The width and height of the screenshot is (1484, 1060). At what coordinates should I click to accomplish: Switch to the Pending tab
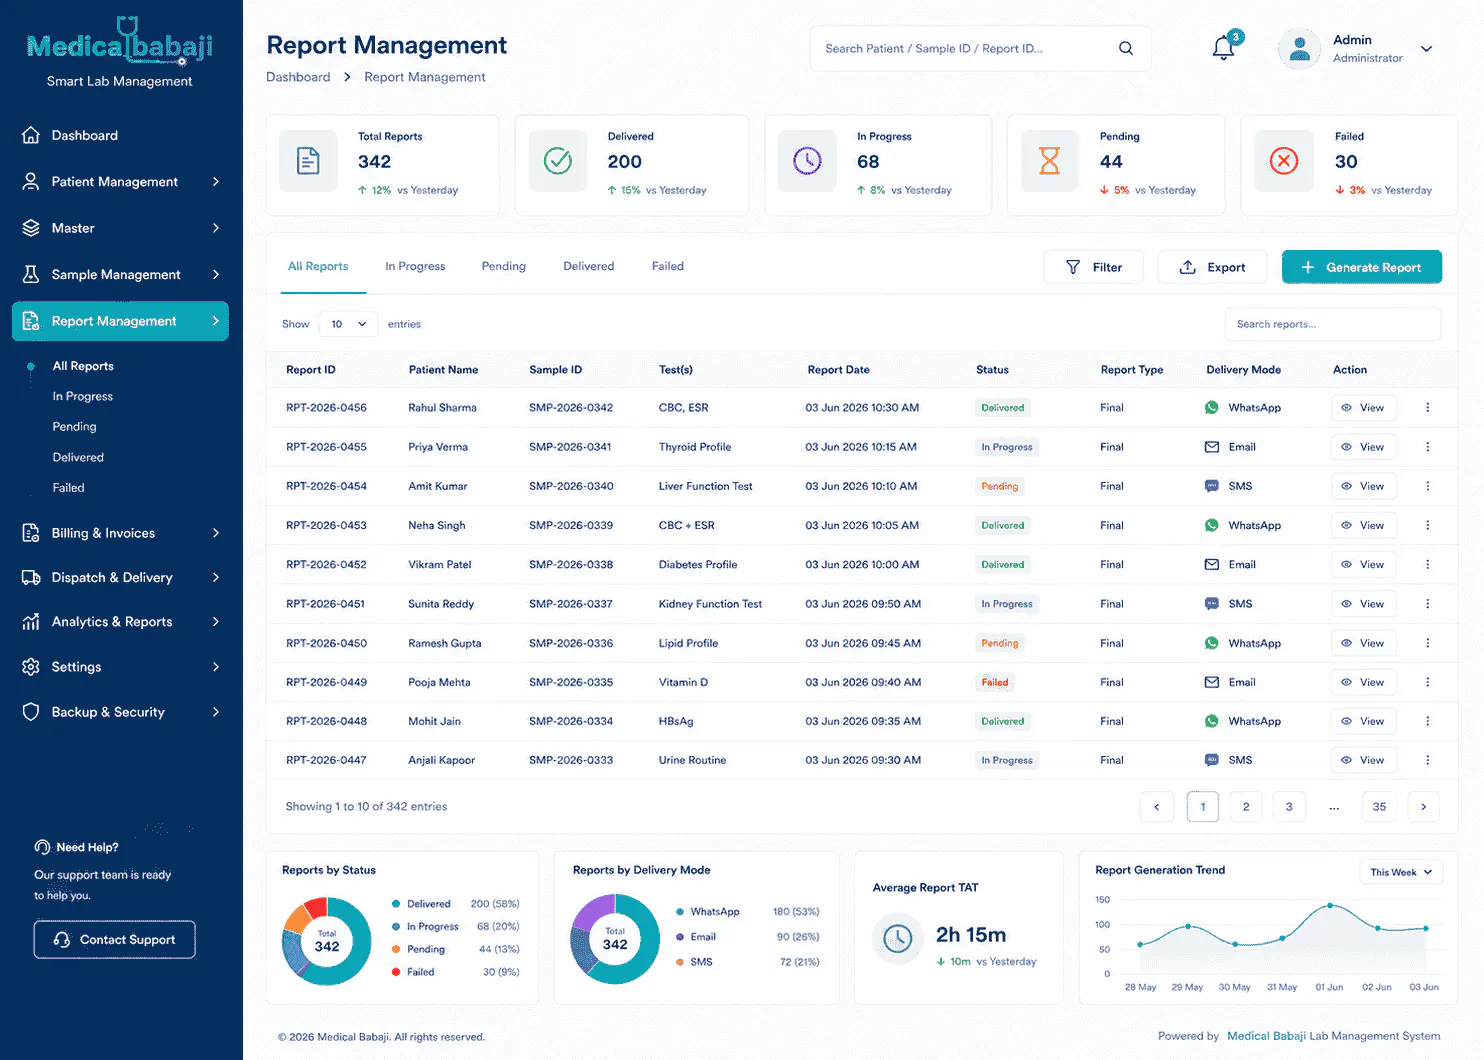[503, 266]
